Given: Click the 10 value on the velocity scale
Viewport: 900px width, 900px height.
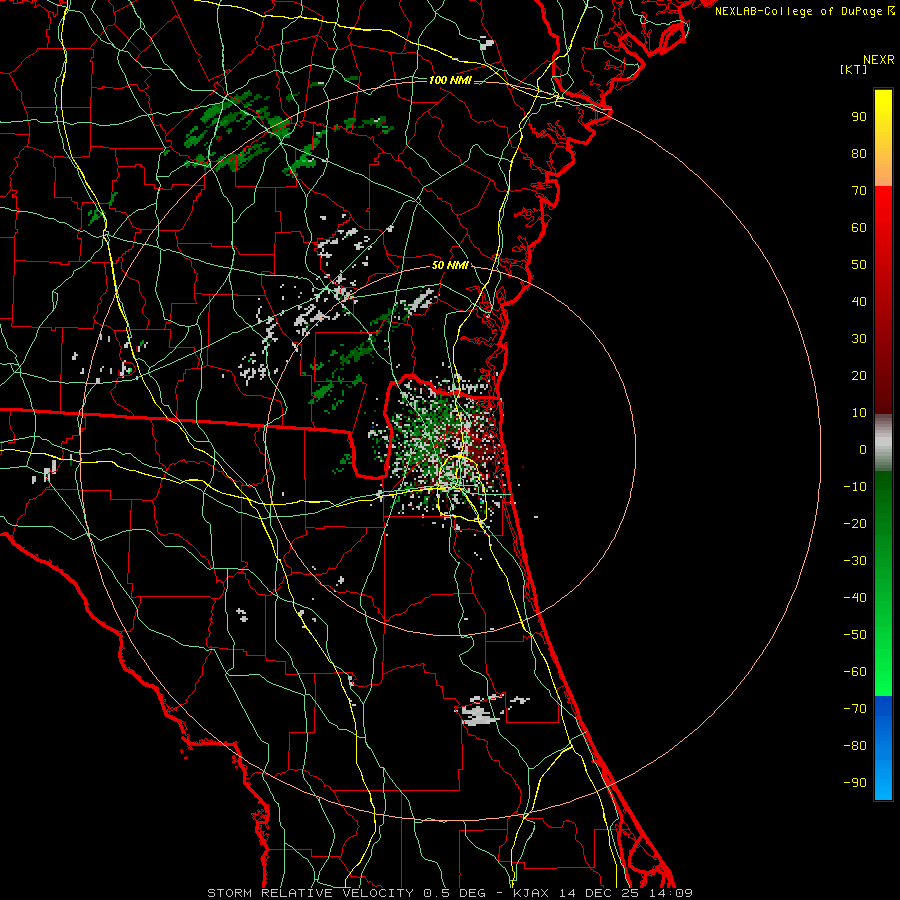Looking at the screenshot, I should click(x=859, y=413).
